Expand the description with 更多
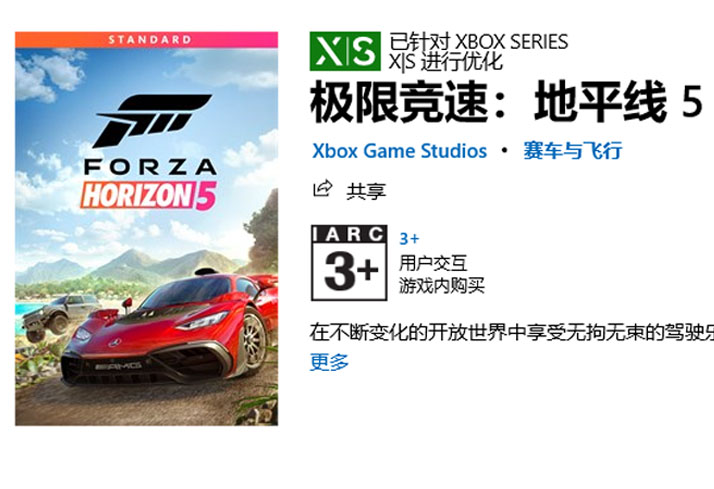 click(329, 362)
